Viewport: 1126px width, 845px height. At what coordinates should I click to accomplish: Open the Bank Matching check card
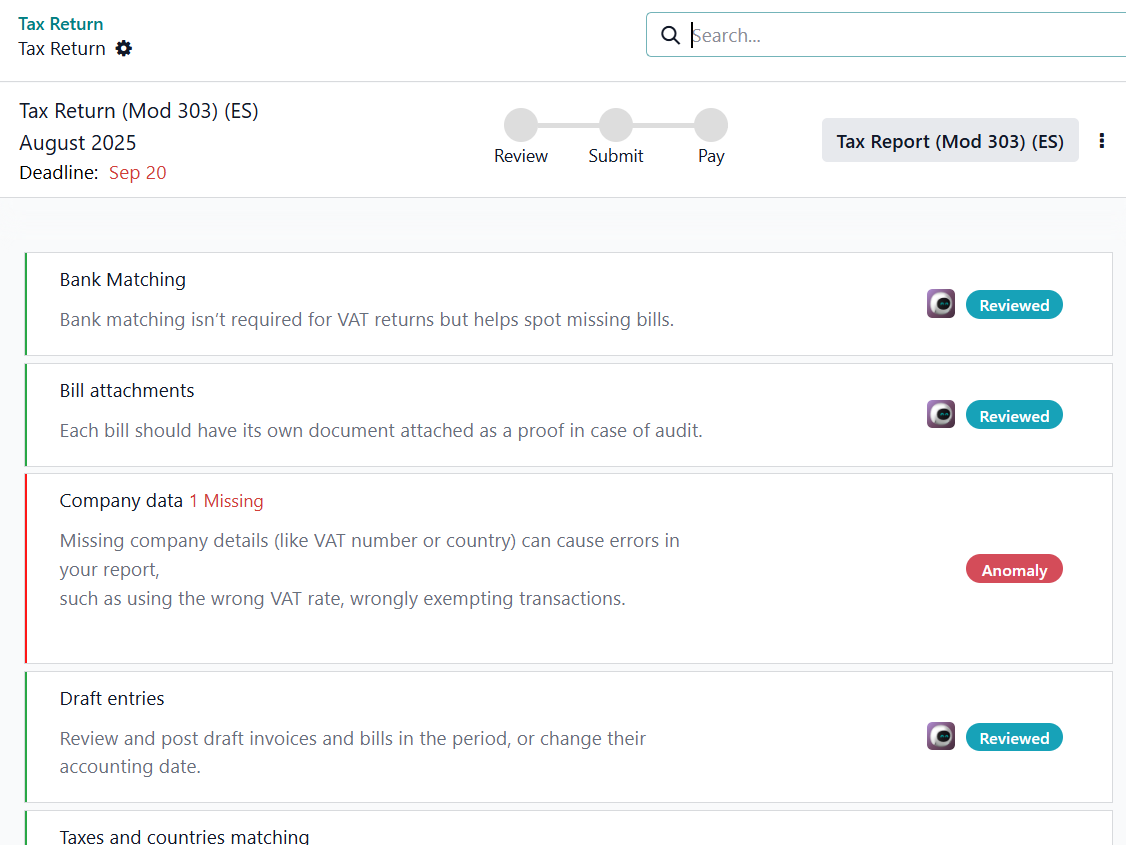tap(122, 280)
